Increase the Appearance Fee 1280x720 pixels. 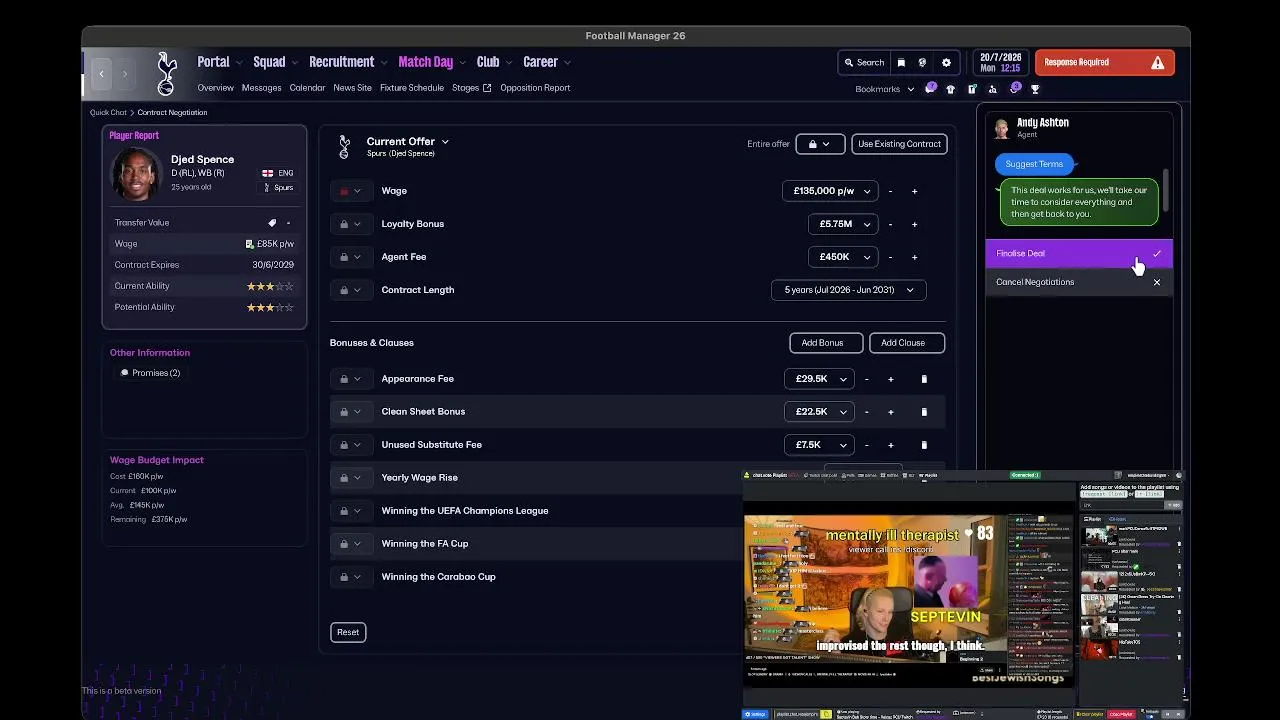pos(890,379)
